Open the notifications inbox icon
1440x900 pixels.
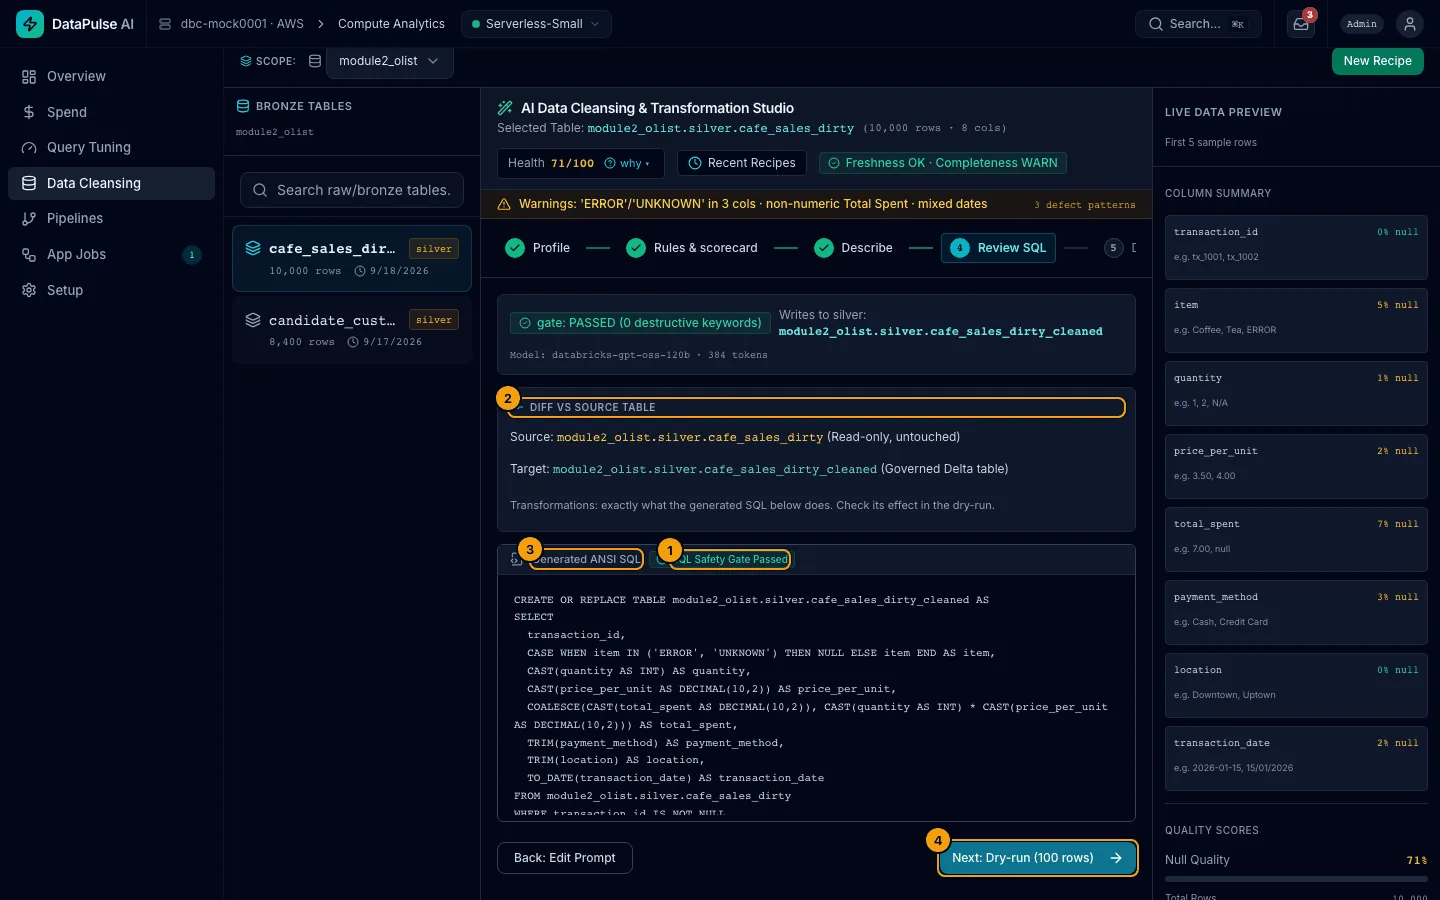[x=1301, y=24]
